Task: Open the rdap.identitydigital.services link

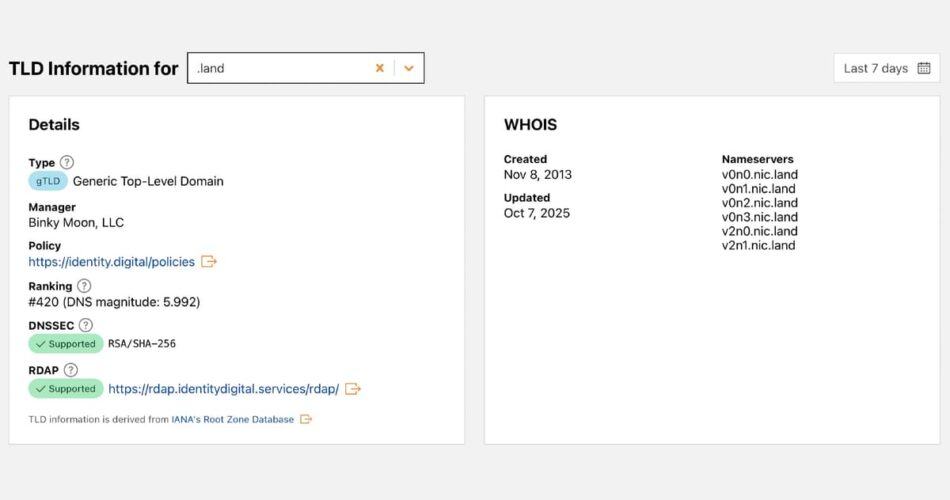Action: pyautogui.click(x=223, y=389)
